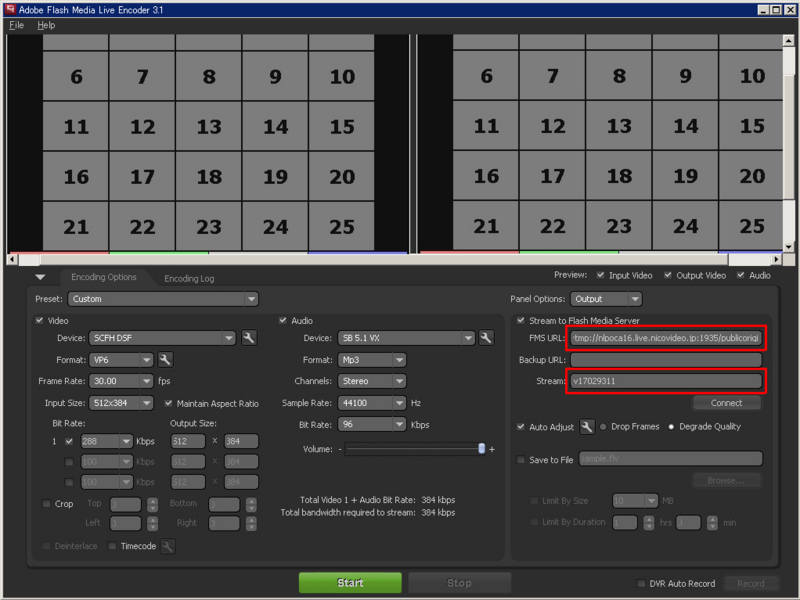800x600 pixels.
Task: Open the audio Device SB 5.1 VX dropdown
Action: pos(406,338)
